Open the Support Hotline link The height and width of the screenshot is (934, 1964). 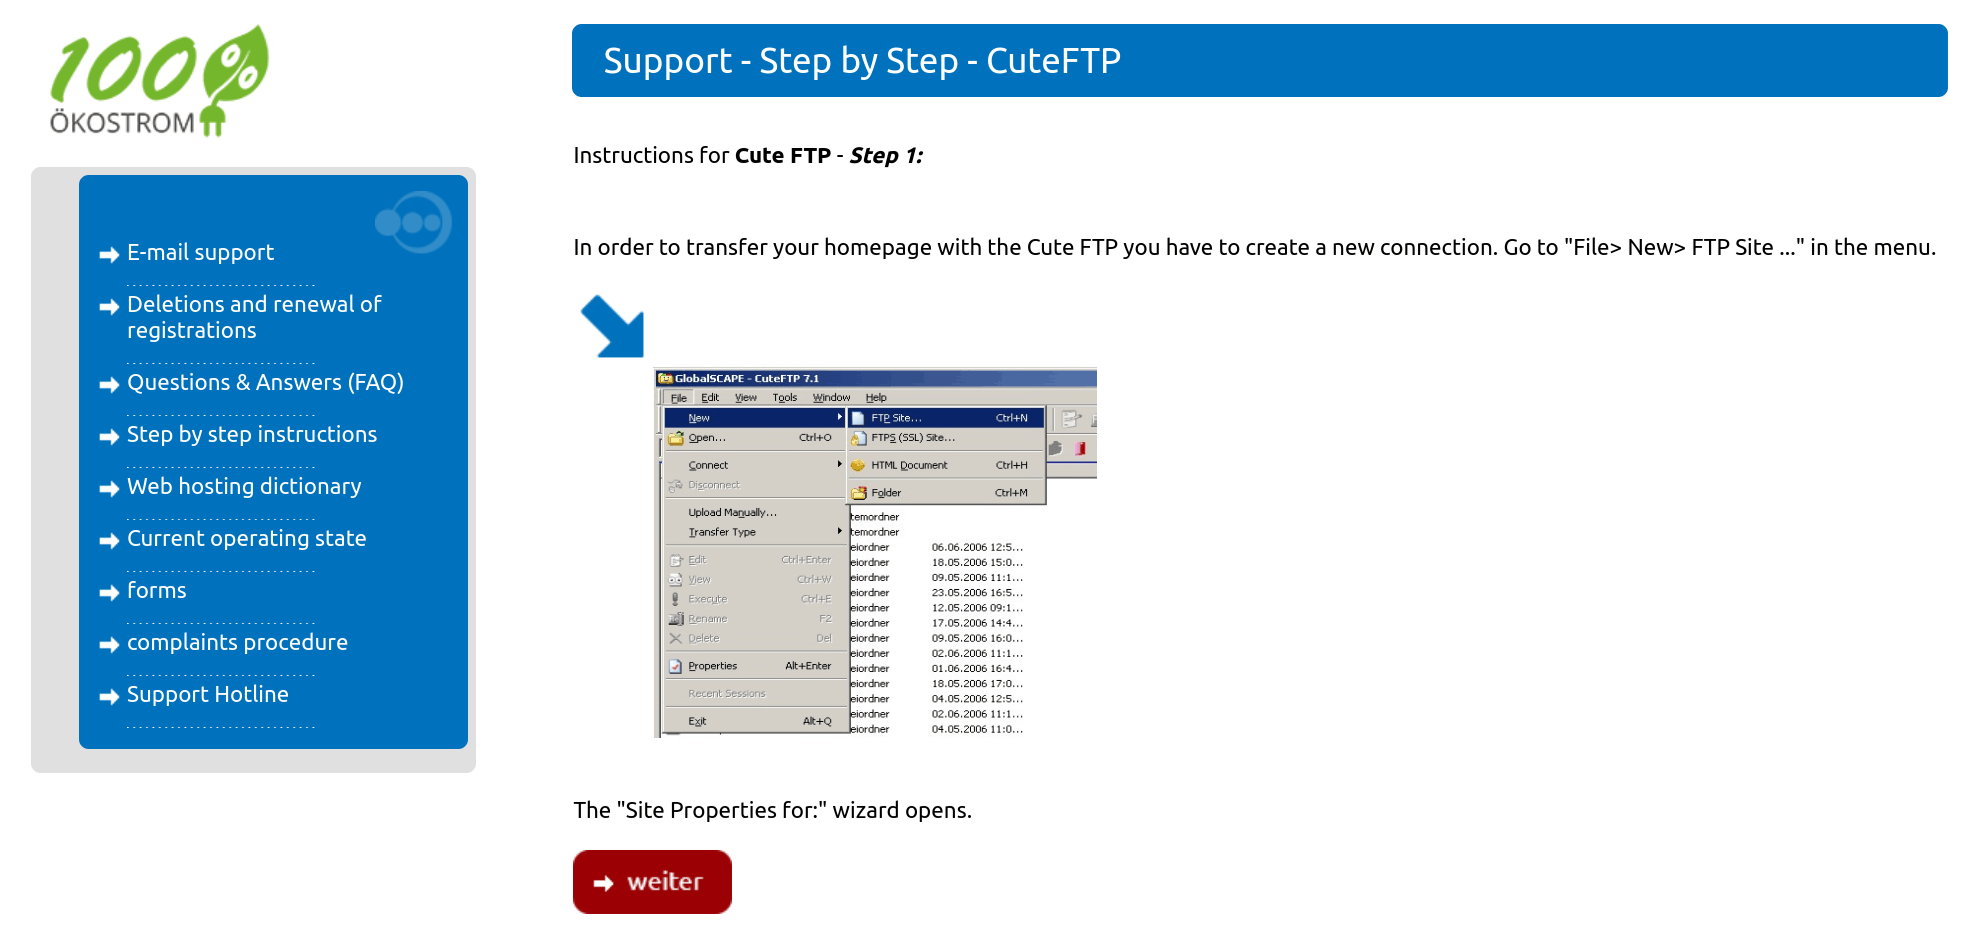pos(207,695)
